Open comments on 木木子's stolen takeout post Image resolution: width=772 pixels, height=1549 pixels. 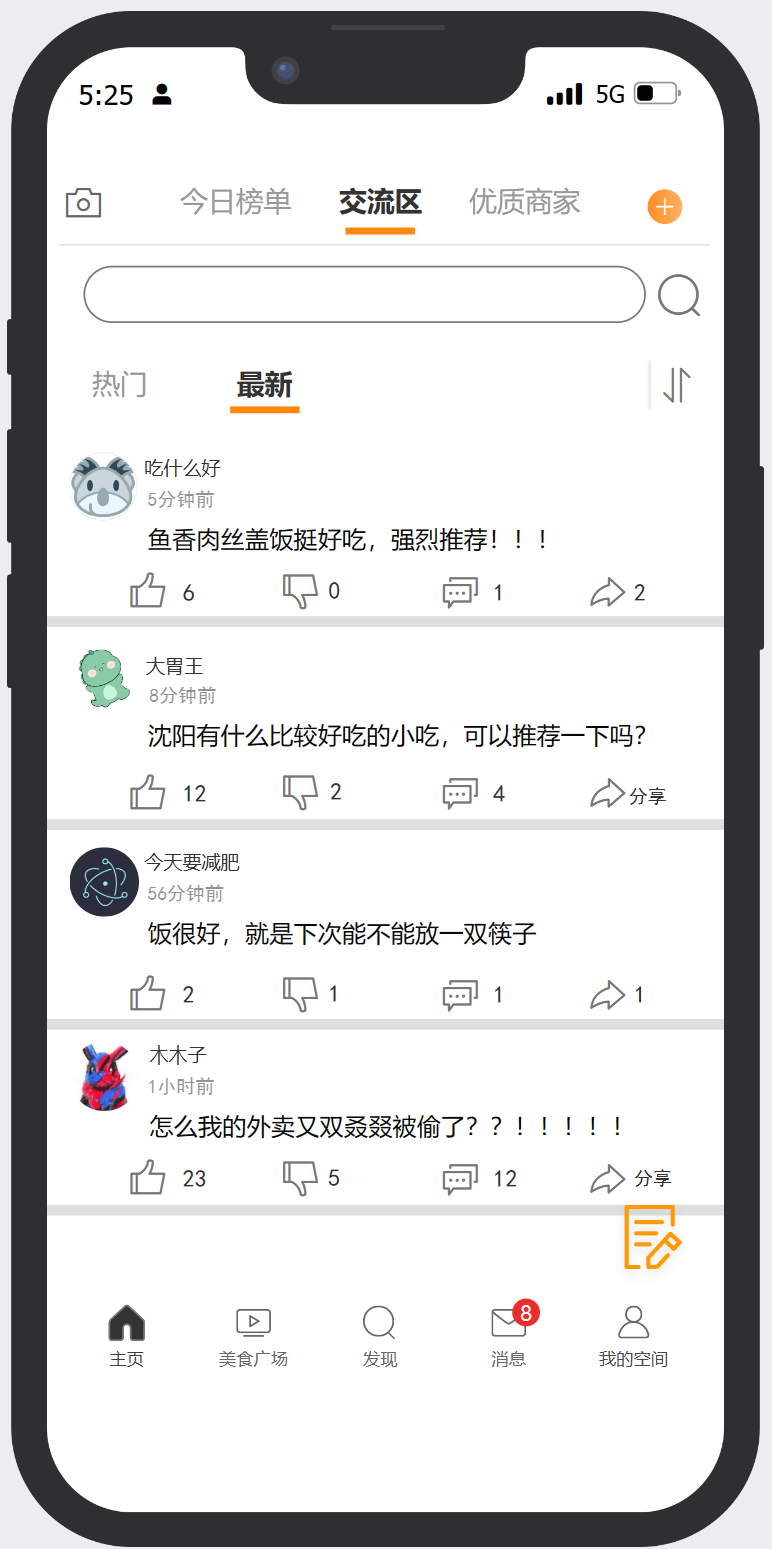coord(460,1179)
